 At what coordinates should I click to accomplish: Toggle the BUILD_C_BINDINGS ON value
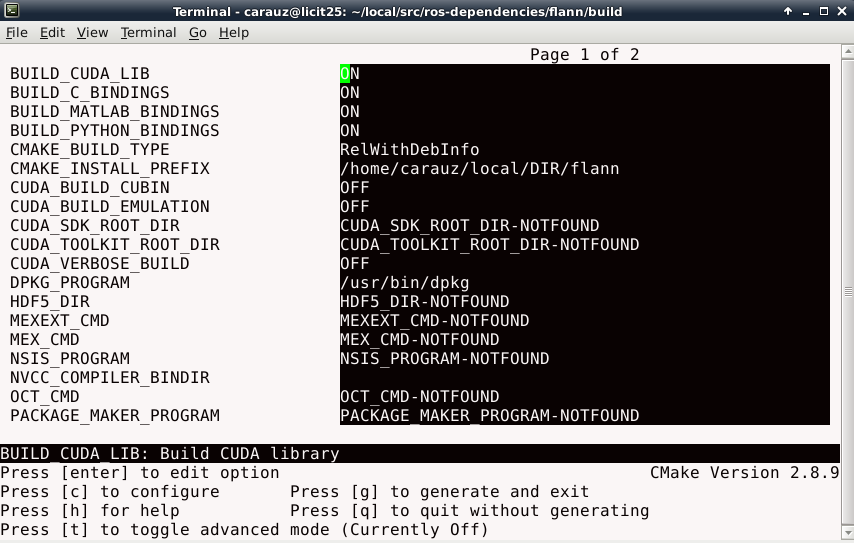(350, 93)
